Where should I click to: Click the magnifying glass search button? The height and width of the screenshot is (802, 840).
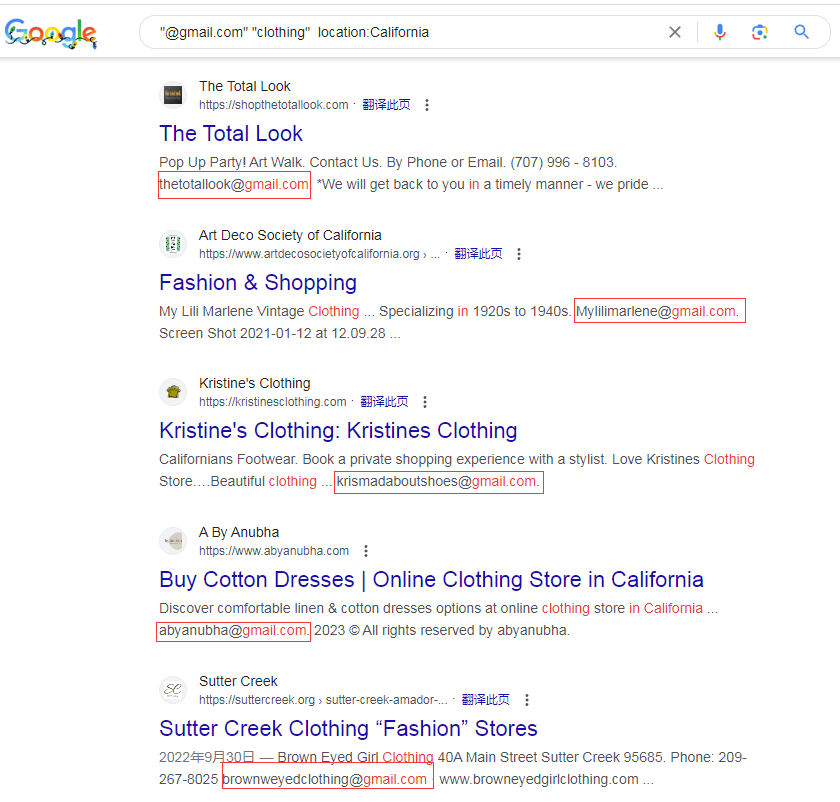[x=801, y=32]
